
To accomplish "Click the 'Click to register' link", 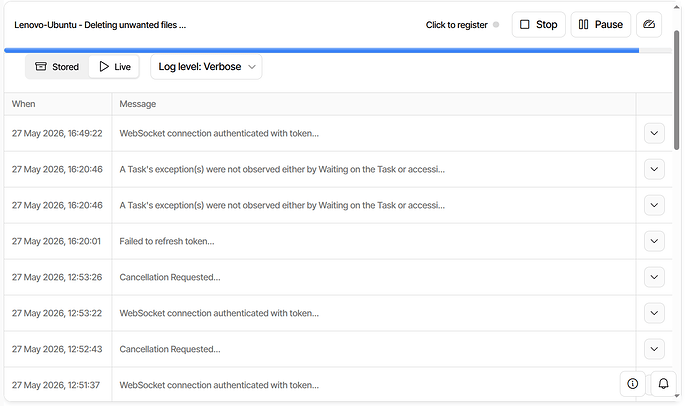I will (x=456, y=25).
